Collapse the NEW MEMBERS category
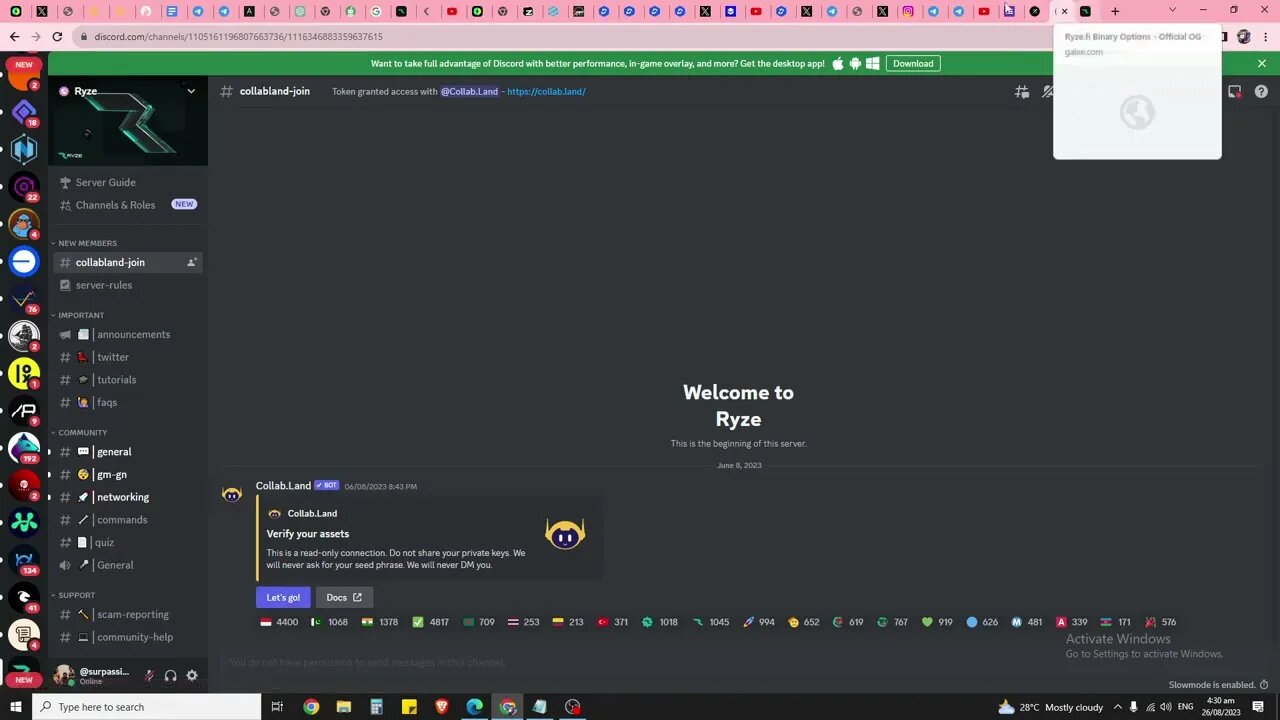Image resolution: width=1280 pixels, height=720 pixels. (87, 243)
